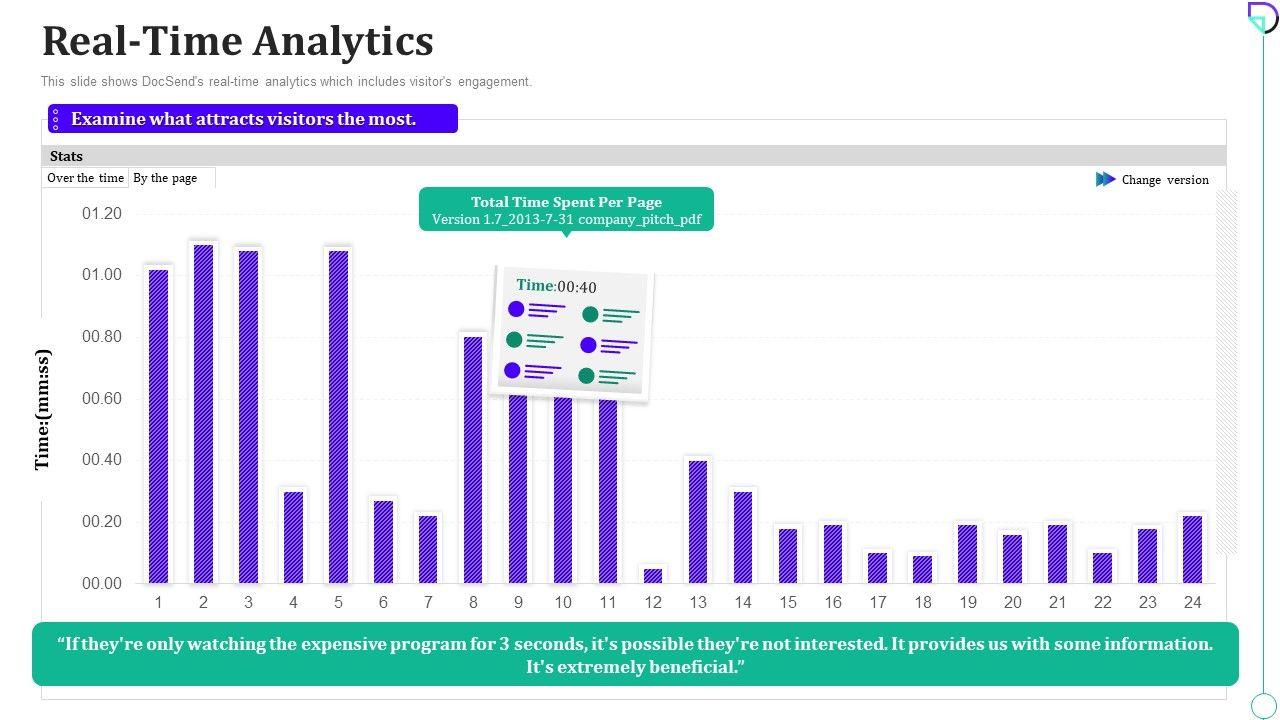Click the "Change version" link
The image size is (1280, 720).
1165,180
